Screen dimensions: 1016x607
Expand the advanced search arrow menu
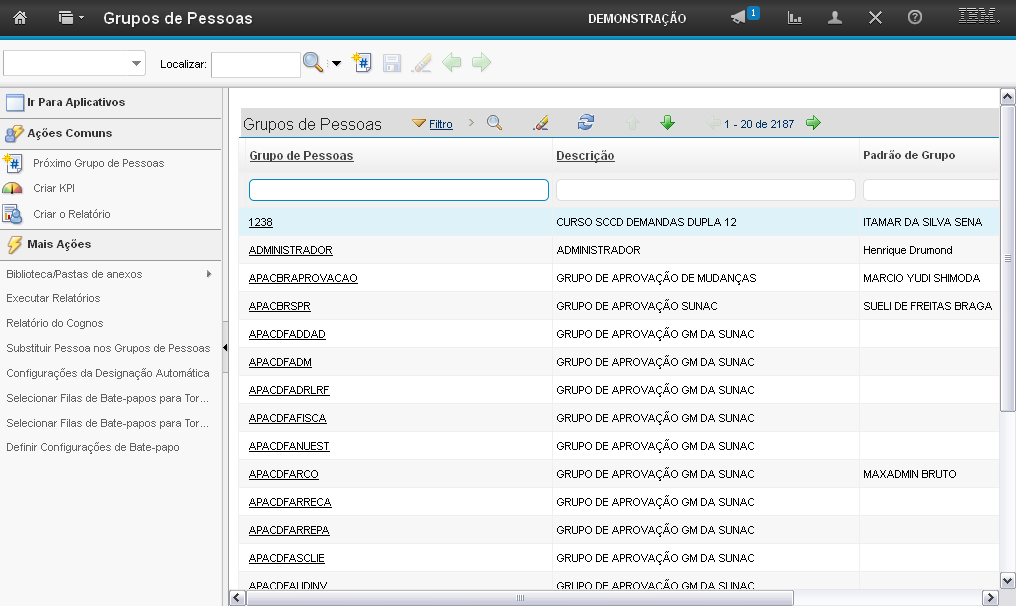pos(336,64)
